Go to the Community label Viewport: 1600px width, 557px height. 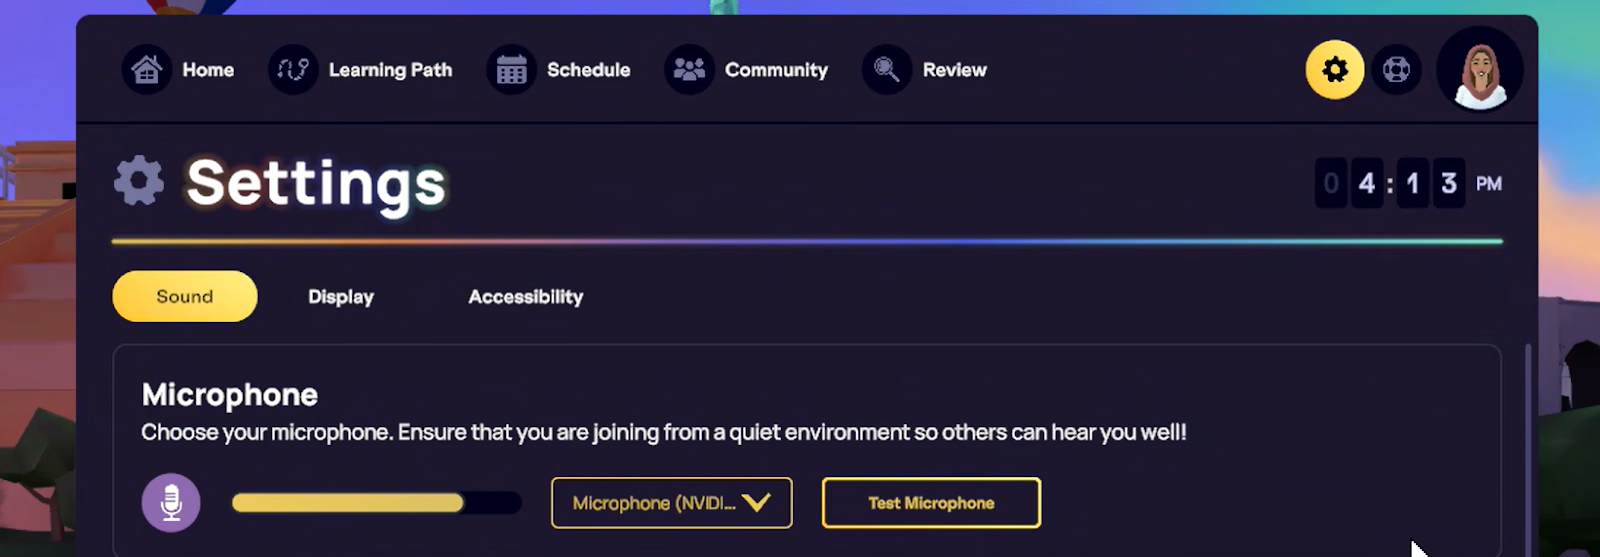pyautogui.click(x=776, y=70)
